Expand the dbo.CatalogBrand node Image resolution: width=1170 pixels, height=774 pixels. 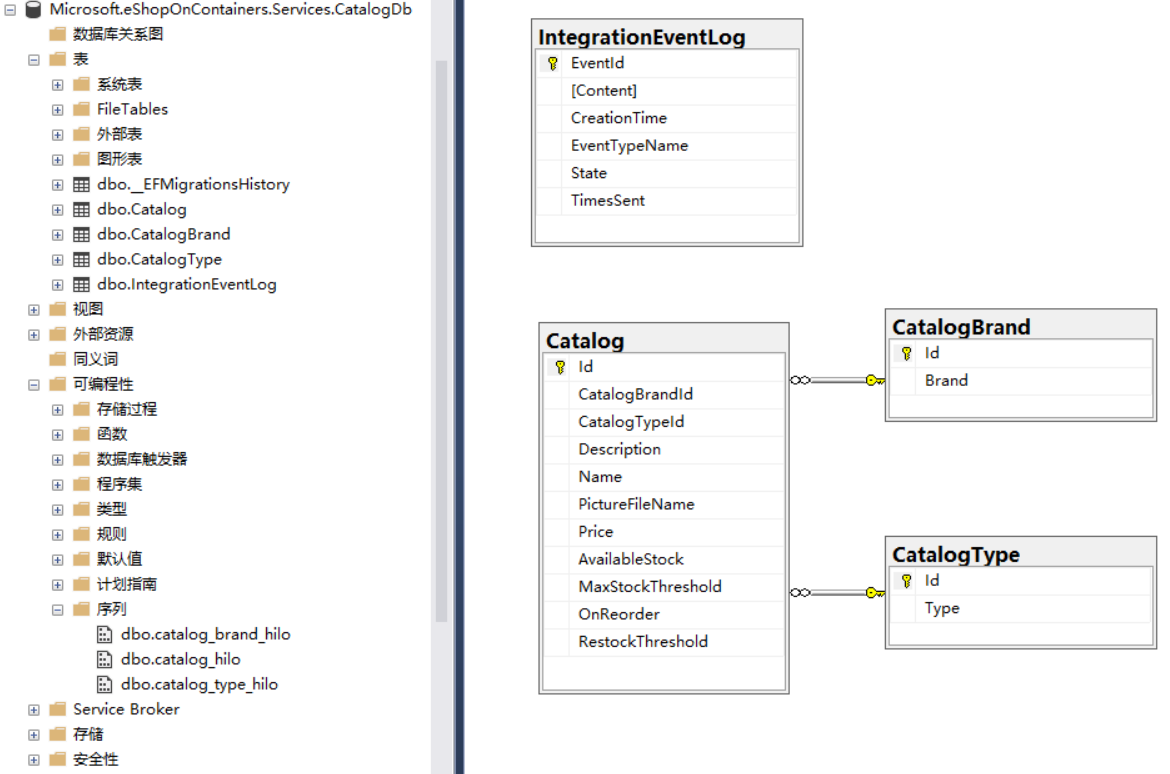(57, 234)
